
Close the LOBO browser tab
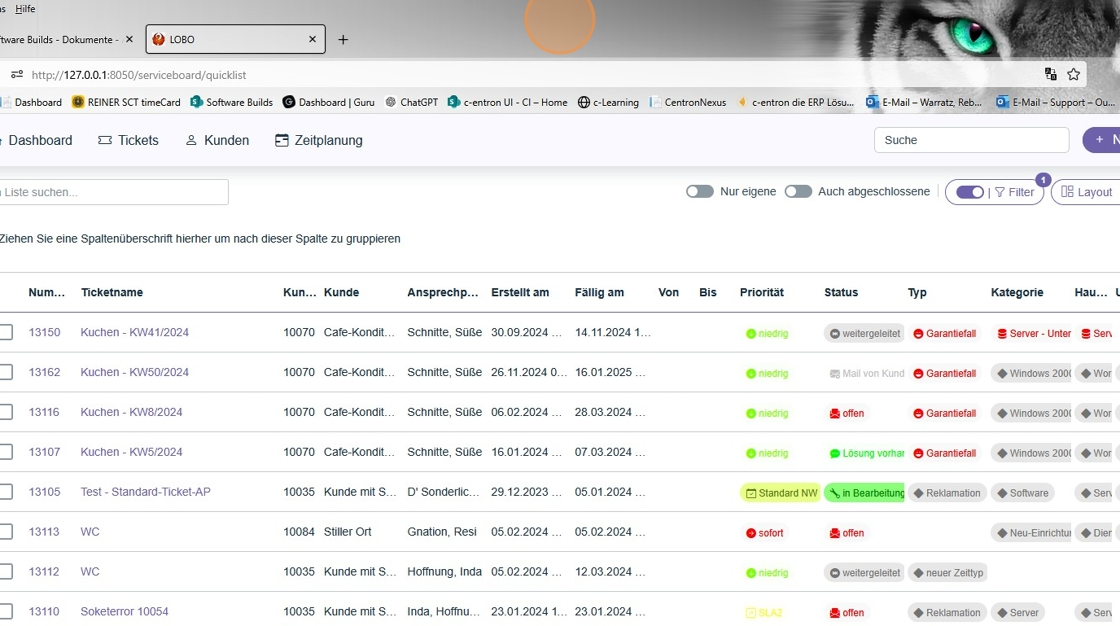click(x=312, y=39)
